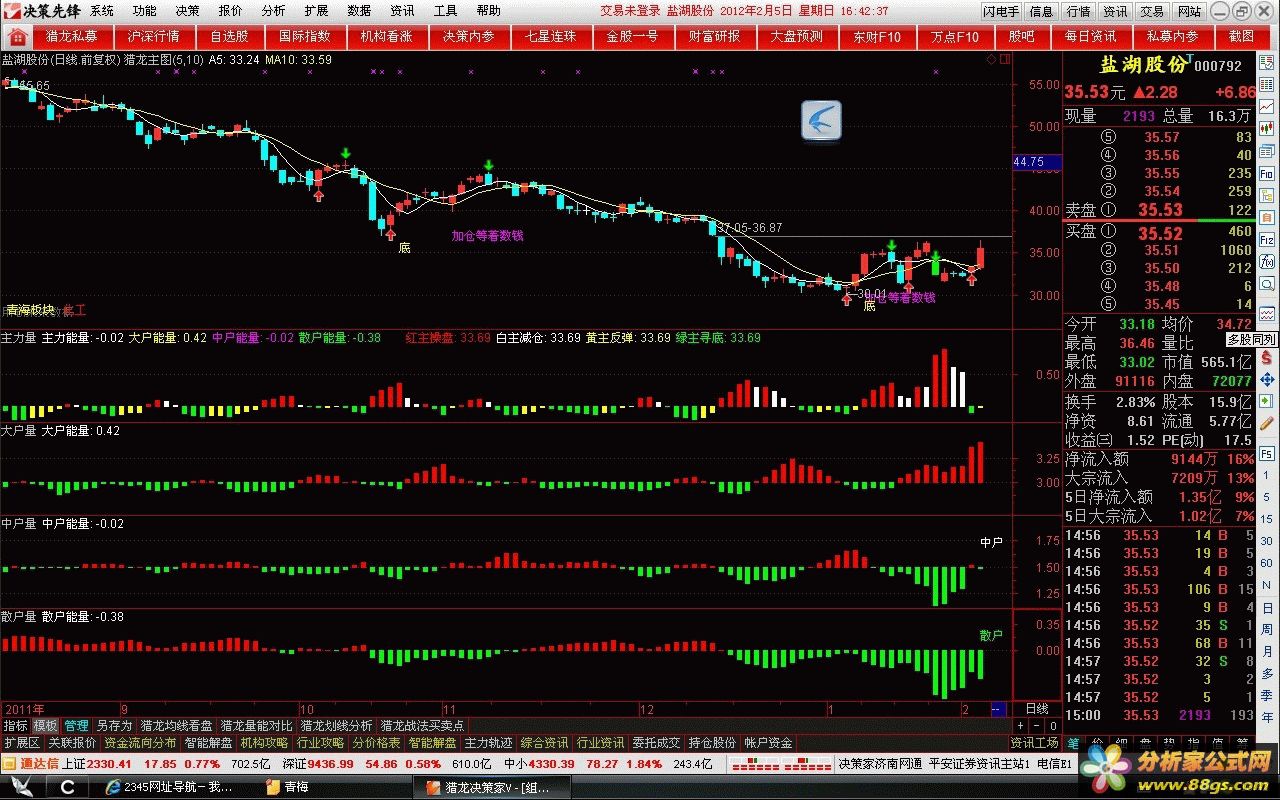
Task: Click the F12 trading shortcut icon in sidebar
Action: (1267, 239)
